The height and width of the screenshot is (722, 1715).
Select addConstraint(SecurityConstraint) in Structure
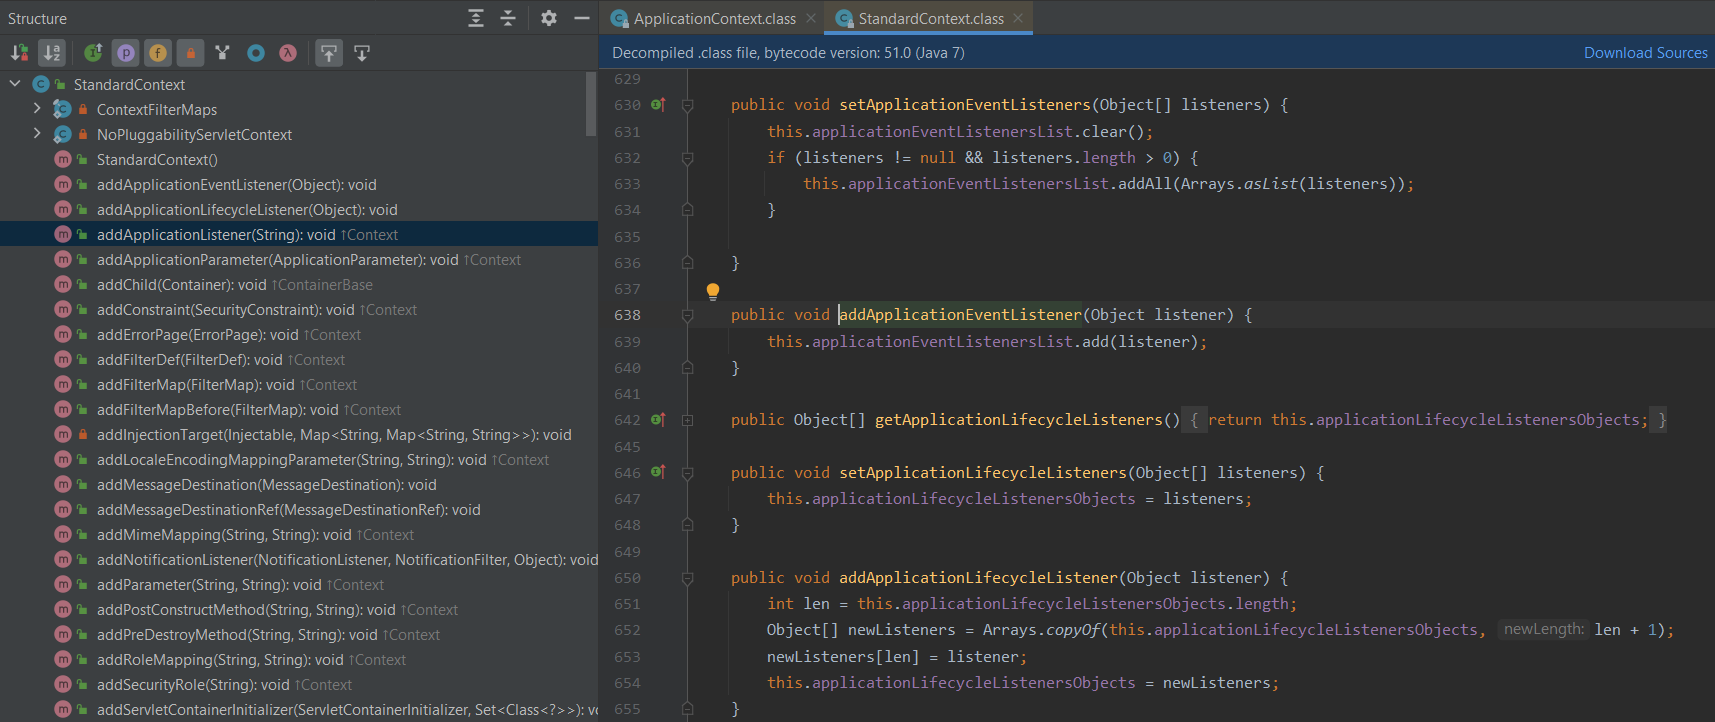(299, 309)
